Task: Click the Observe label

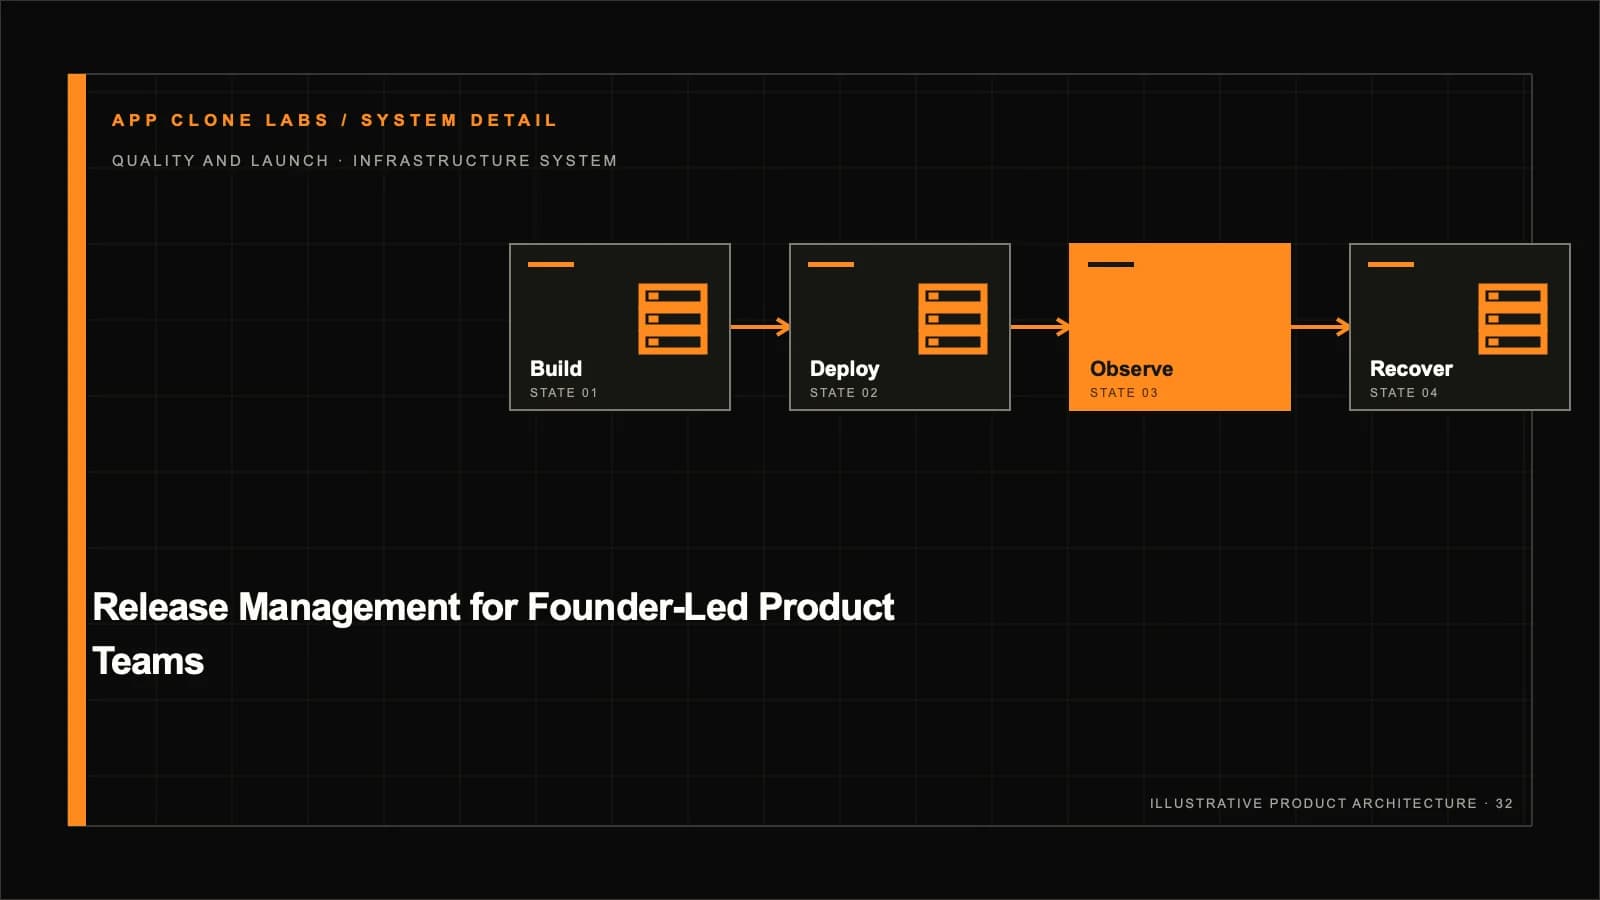Action: [1131, 368]
